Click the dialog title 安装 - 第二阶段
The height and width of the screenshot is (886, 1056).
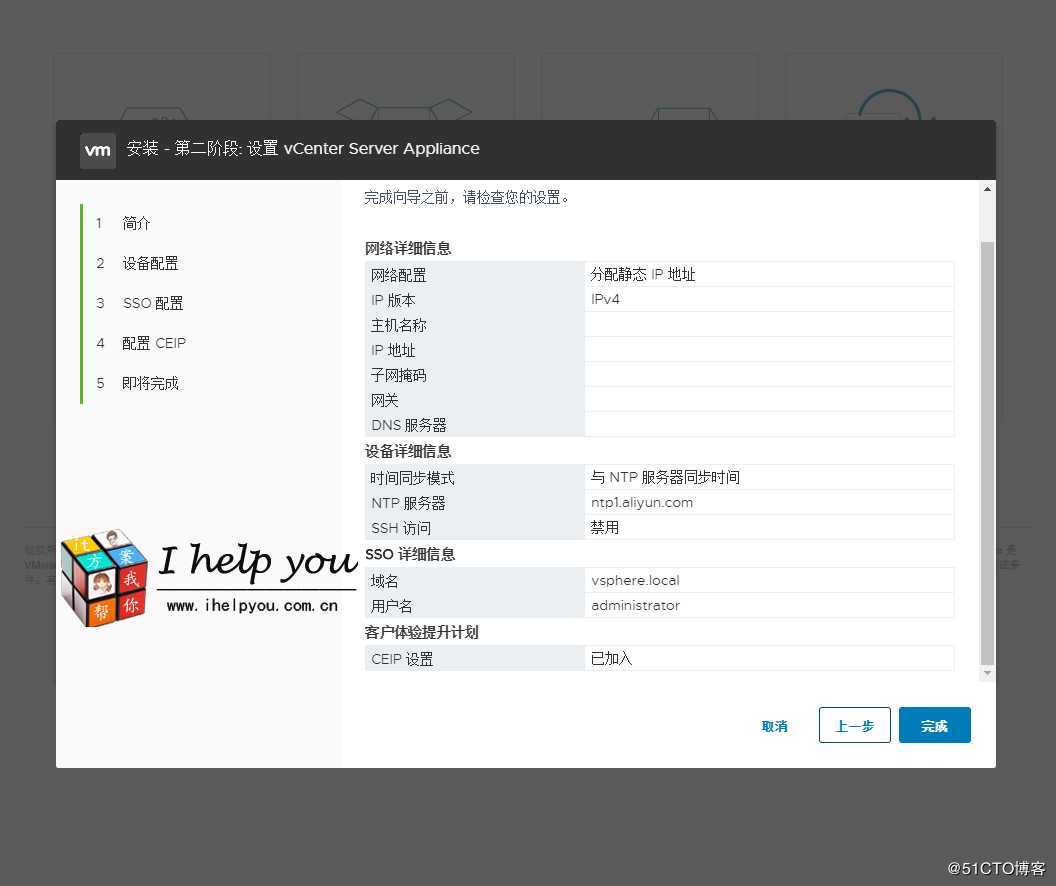303,148
